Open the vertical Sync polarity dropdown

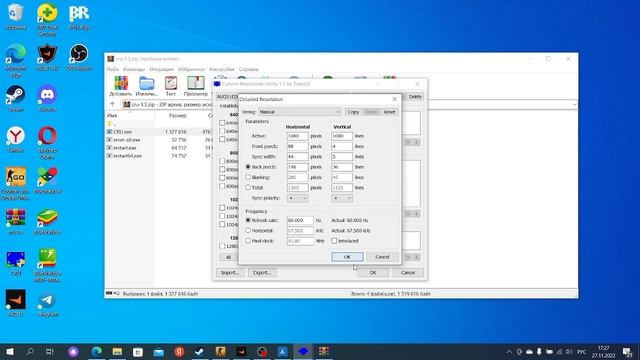(342, 198)
